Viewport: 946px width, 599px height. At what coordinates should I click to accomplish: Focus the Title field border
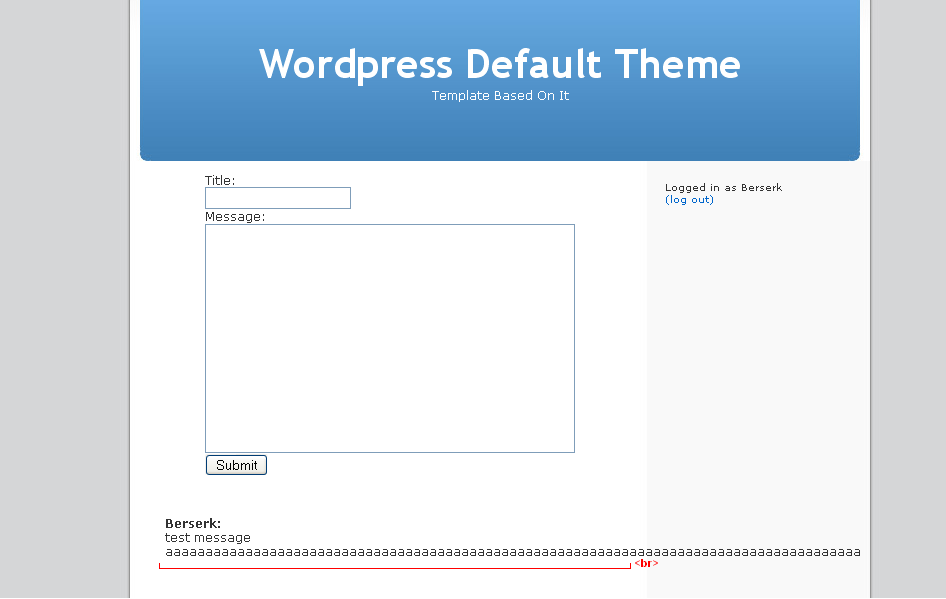(277, 188)
